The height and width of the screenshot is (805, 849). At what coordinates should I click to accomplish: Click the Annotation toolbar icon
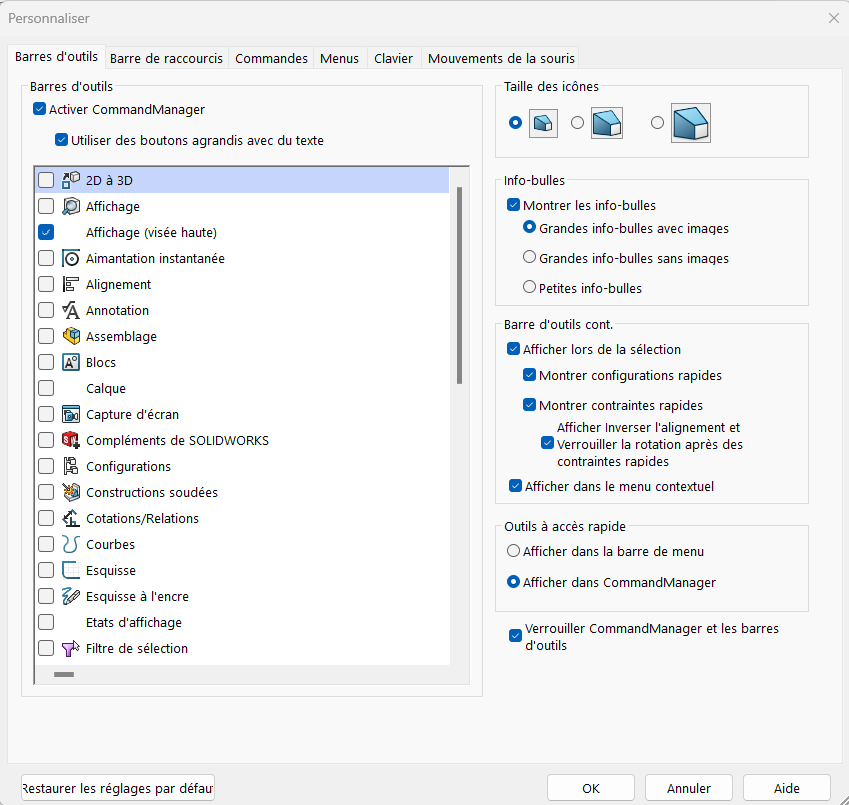[71, 310]
